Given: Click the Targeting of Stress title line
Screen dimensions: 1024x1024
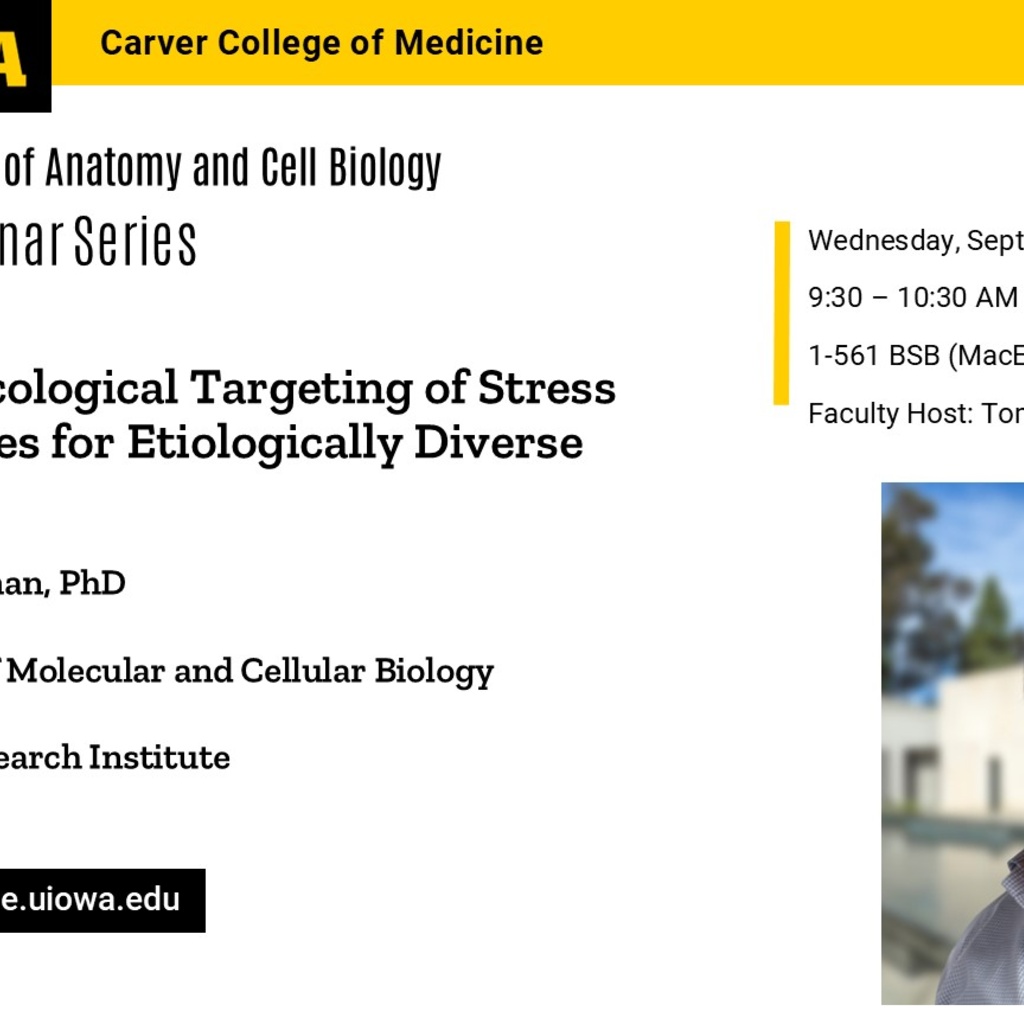Looking at the screenshot, I should click(308, 388).
